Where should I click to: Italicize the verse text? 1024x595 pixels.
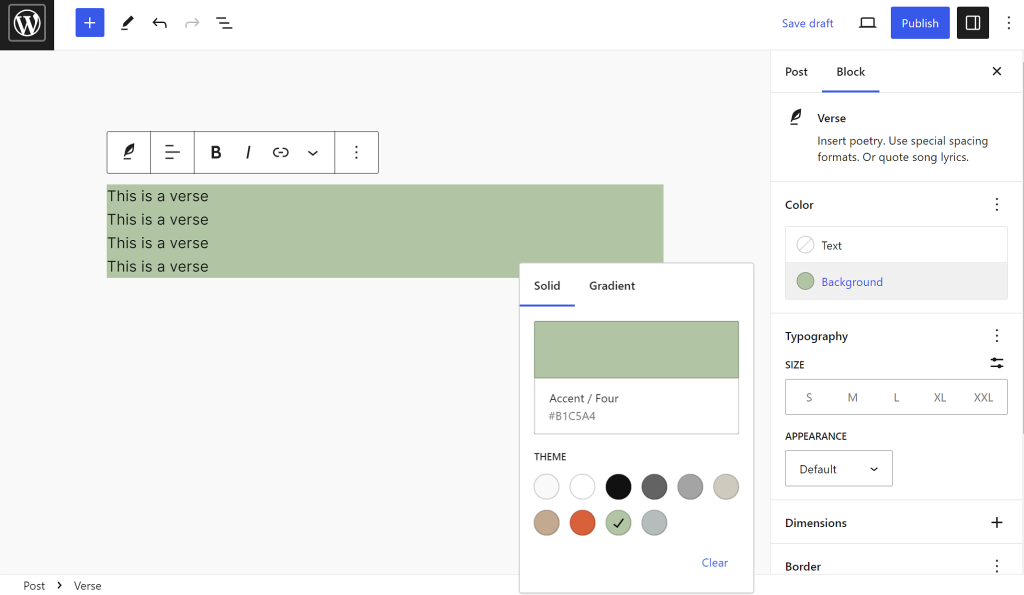247,152
